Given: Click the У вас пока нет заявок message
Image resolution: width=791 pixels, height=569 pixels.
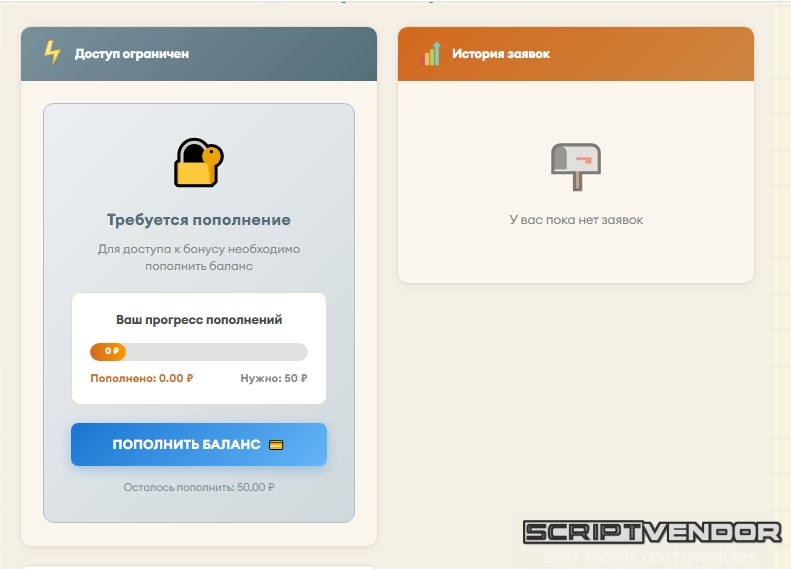Looking at the screenshot, I should tap(576, 220).
